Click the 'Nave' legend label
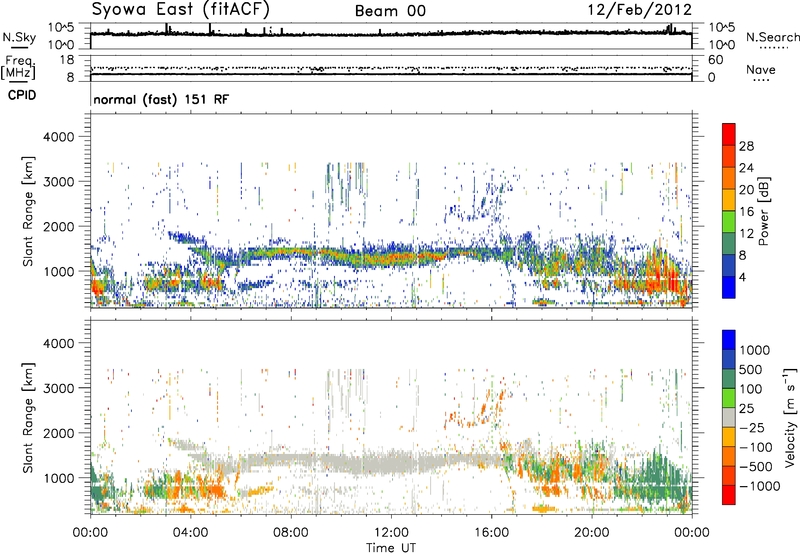Screen dimensions: 800x554 point(760,70)
